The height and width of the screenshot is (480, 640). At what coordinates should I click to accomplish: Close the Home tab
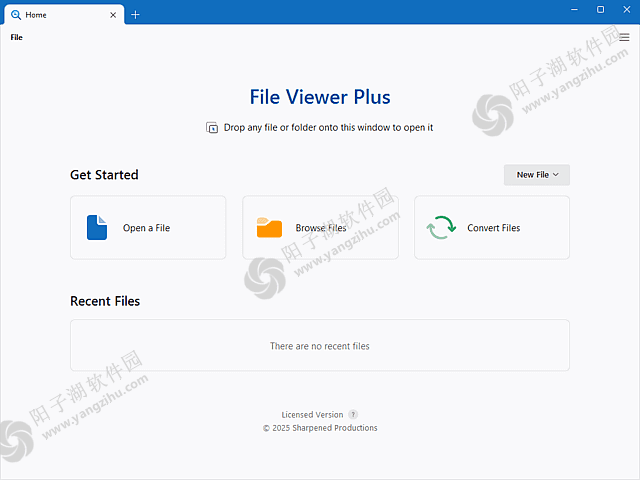pos(113,15)
